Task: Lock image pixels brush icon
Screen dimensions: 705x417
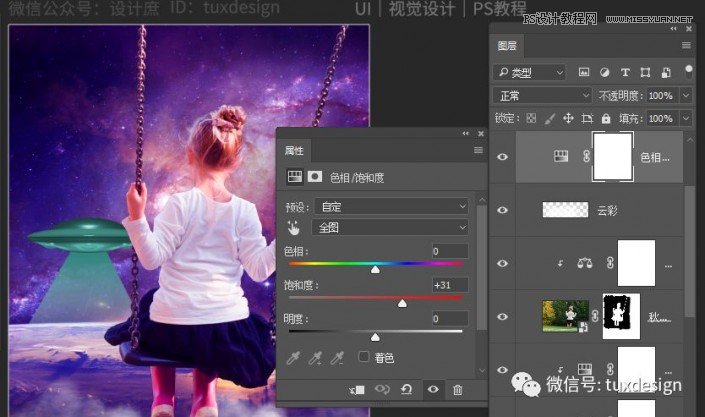Action: point(549,118)
